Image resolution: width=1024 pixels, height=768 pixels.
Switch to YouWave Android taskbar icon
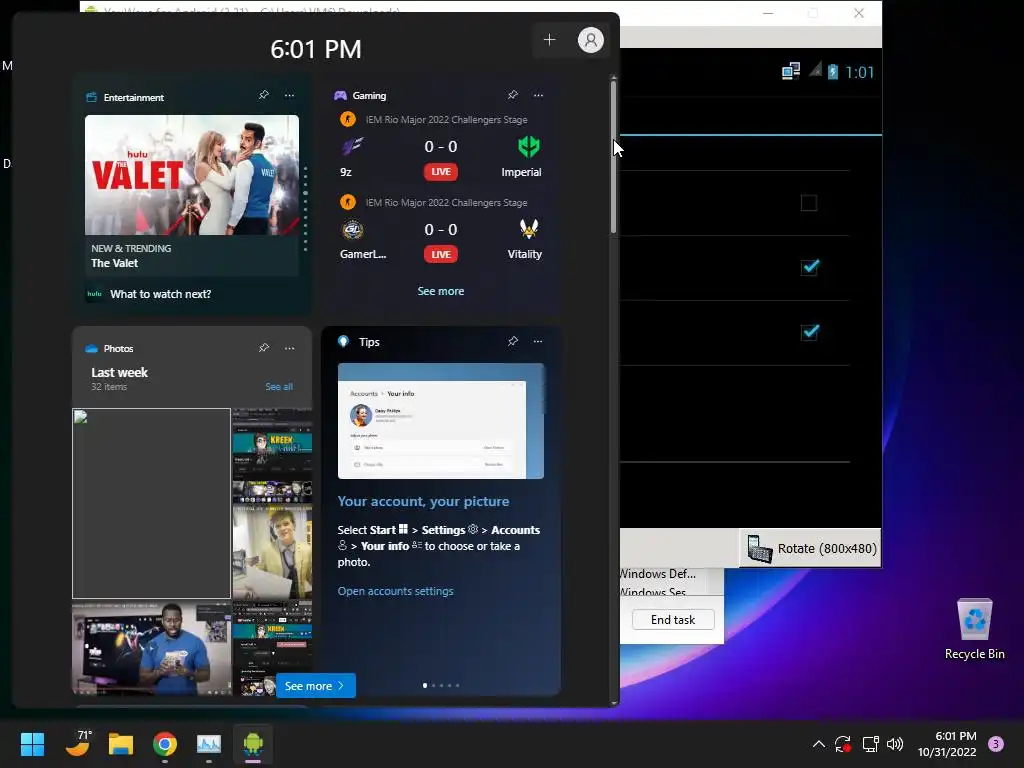click(x=253, y=744)
